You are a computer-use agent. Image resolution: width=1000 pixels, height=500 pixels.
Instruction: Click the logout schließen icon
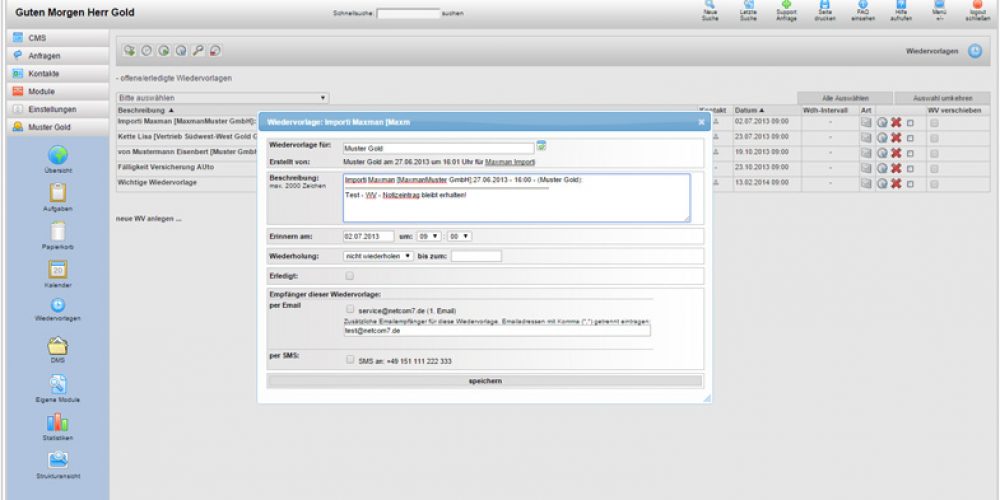coord(978,8)
